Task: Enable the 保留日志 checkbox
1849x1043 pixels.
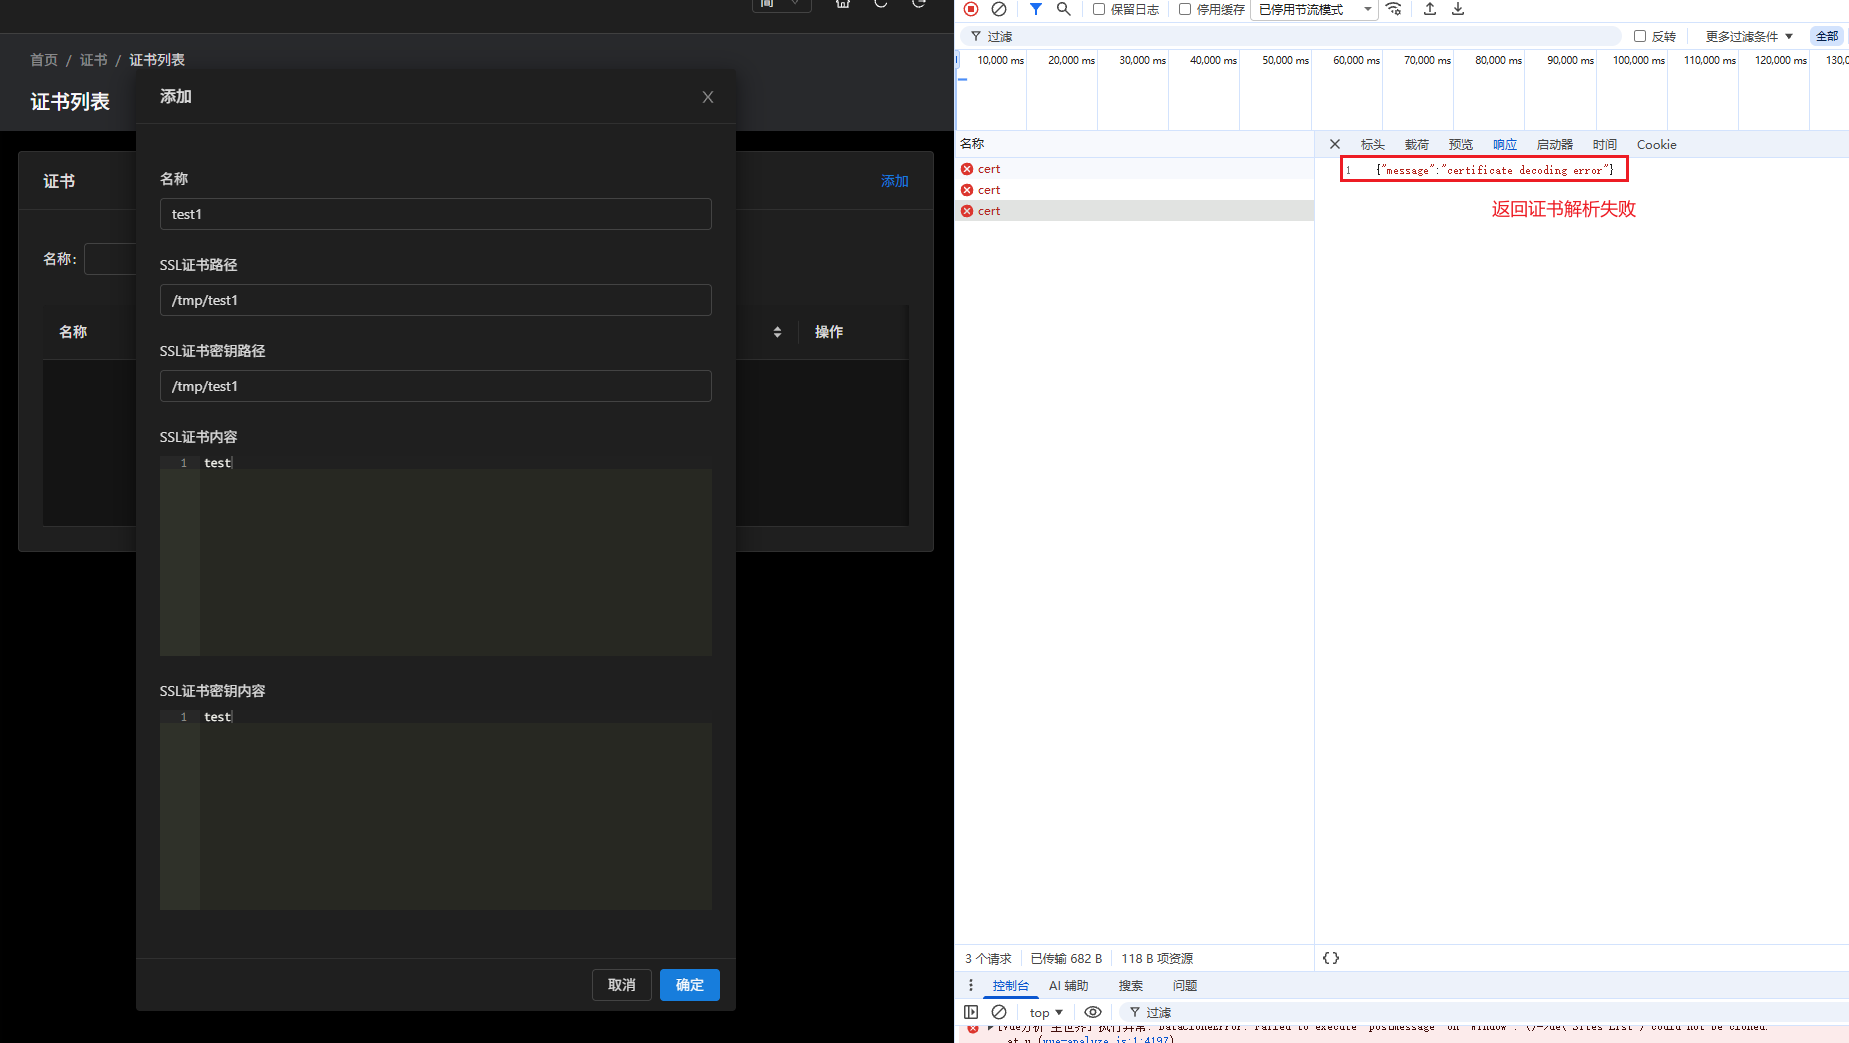Action: (1099, 9)
